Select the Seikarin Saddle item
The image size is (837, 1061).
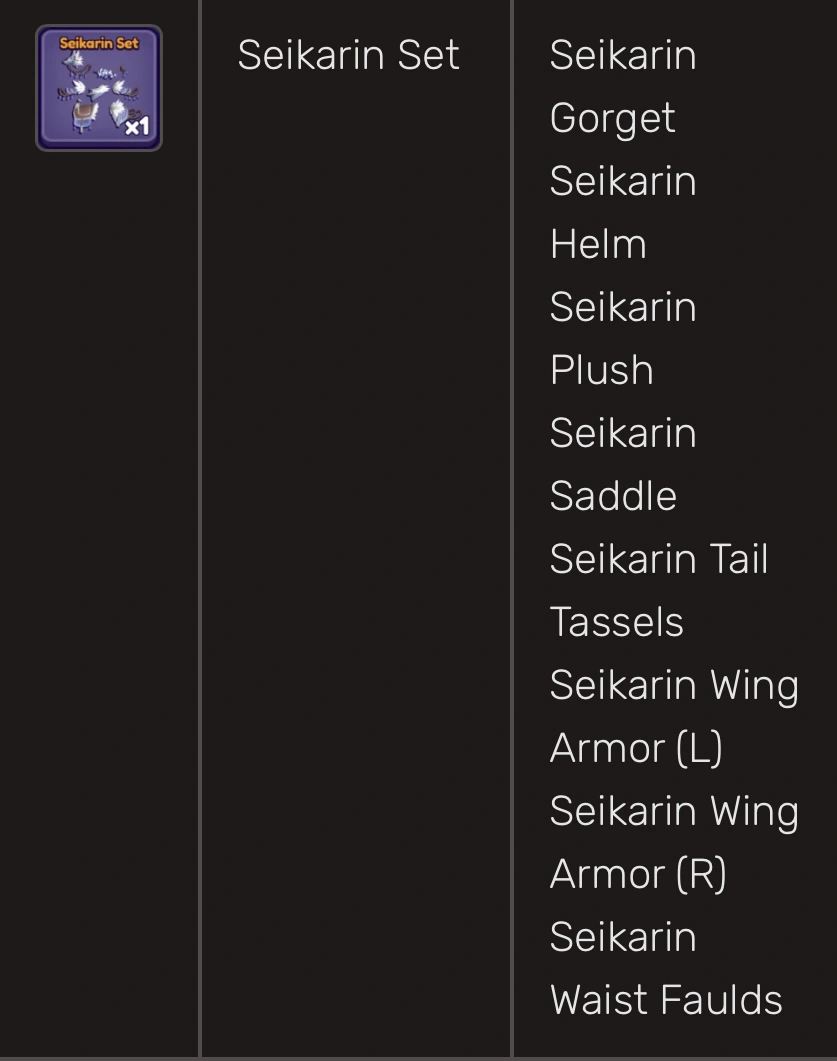pyautogui.click(x=622, y=464)
